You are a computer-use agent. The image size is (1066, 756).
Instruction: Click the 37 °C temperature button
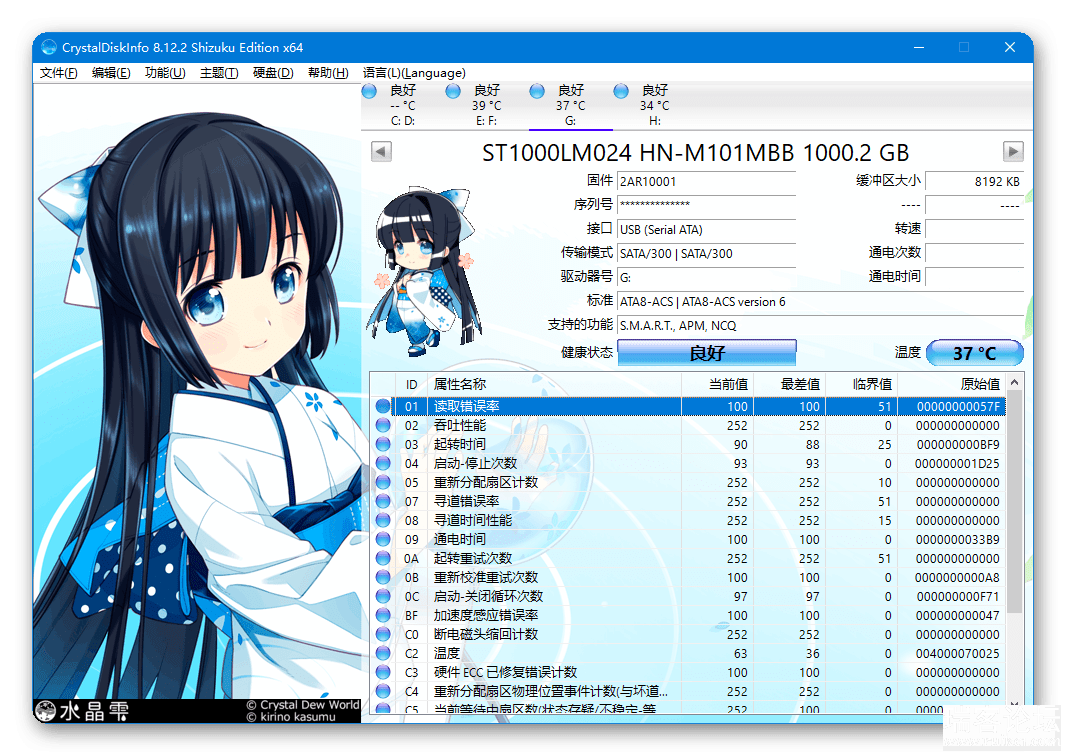pyautogui.click(x=974, y=353)
